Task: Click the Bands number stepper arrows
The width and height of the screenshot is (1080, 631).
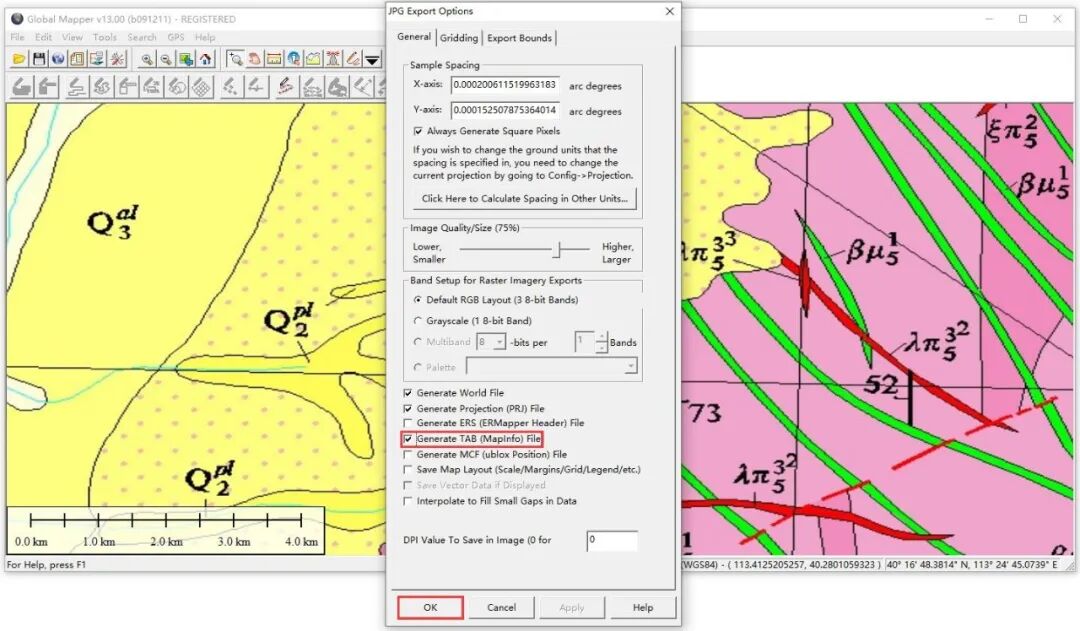Action: click(601, 342)
